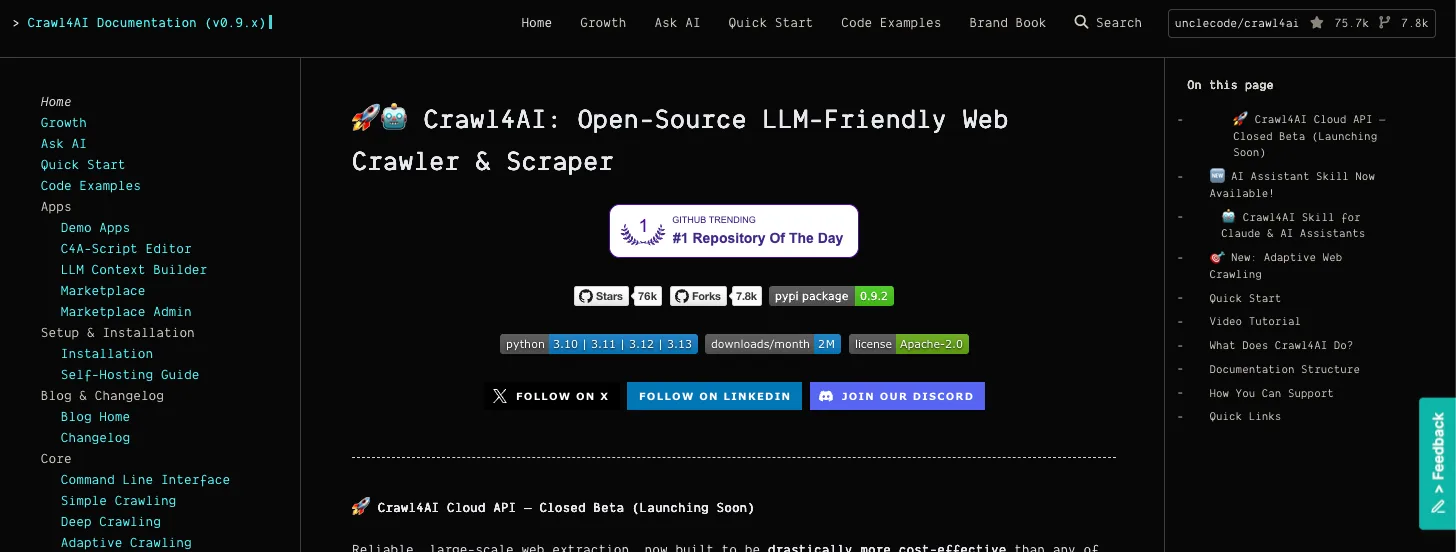Click the search magnifier icon in top nav

[x=1081, y=22]
